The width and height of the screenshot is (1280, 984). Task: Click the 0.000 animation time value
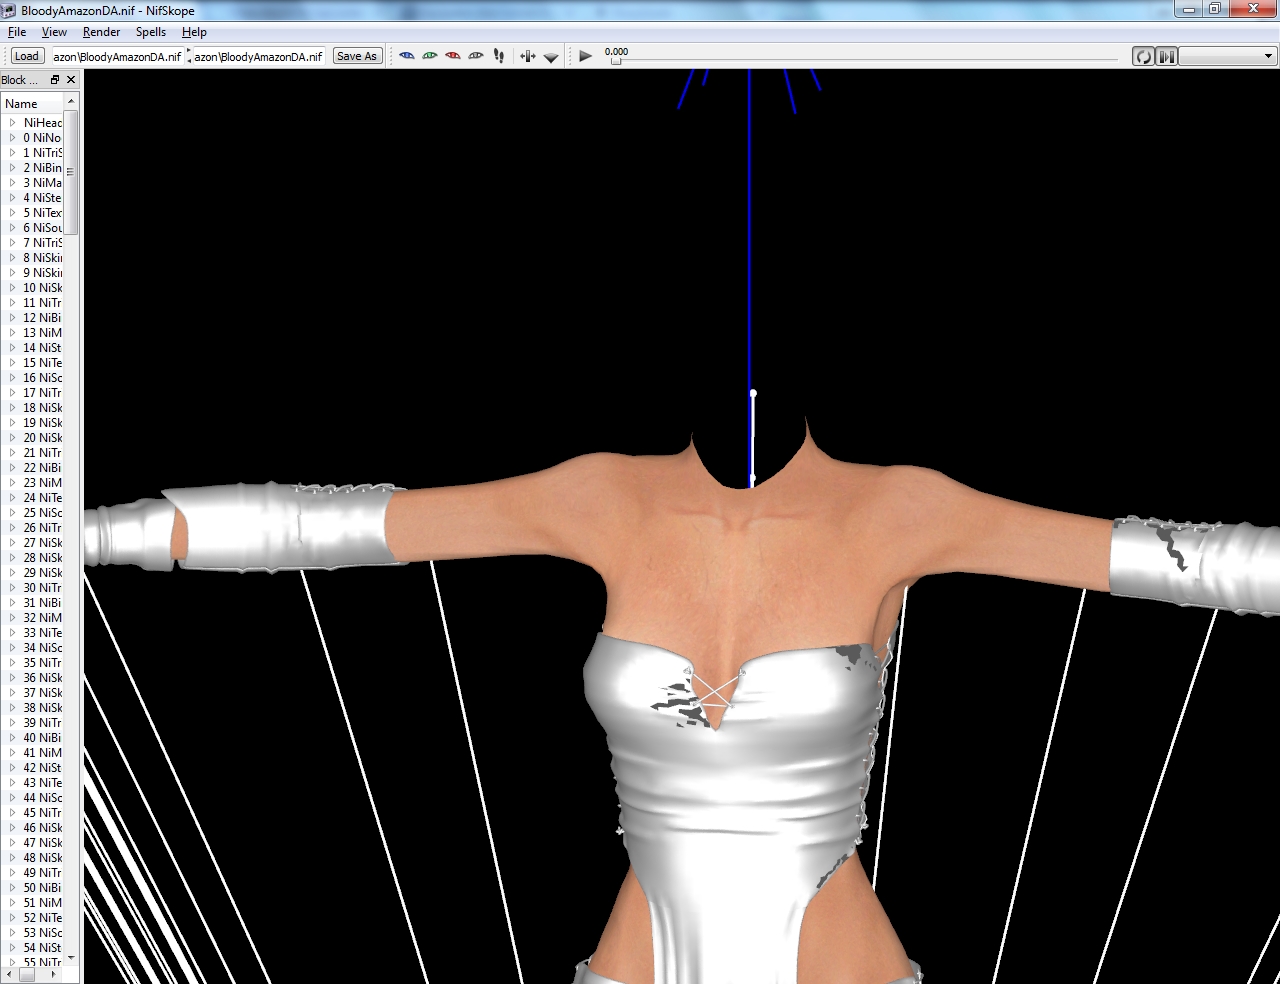coord(617,51)
